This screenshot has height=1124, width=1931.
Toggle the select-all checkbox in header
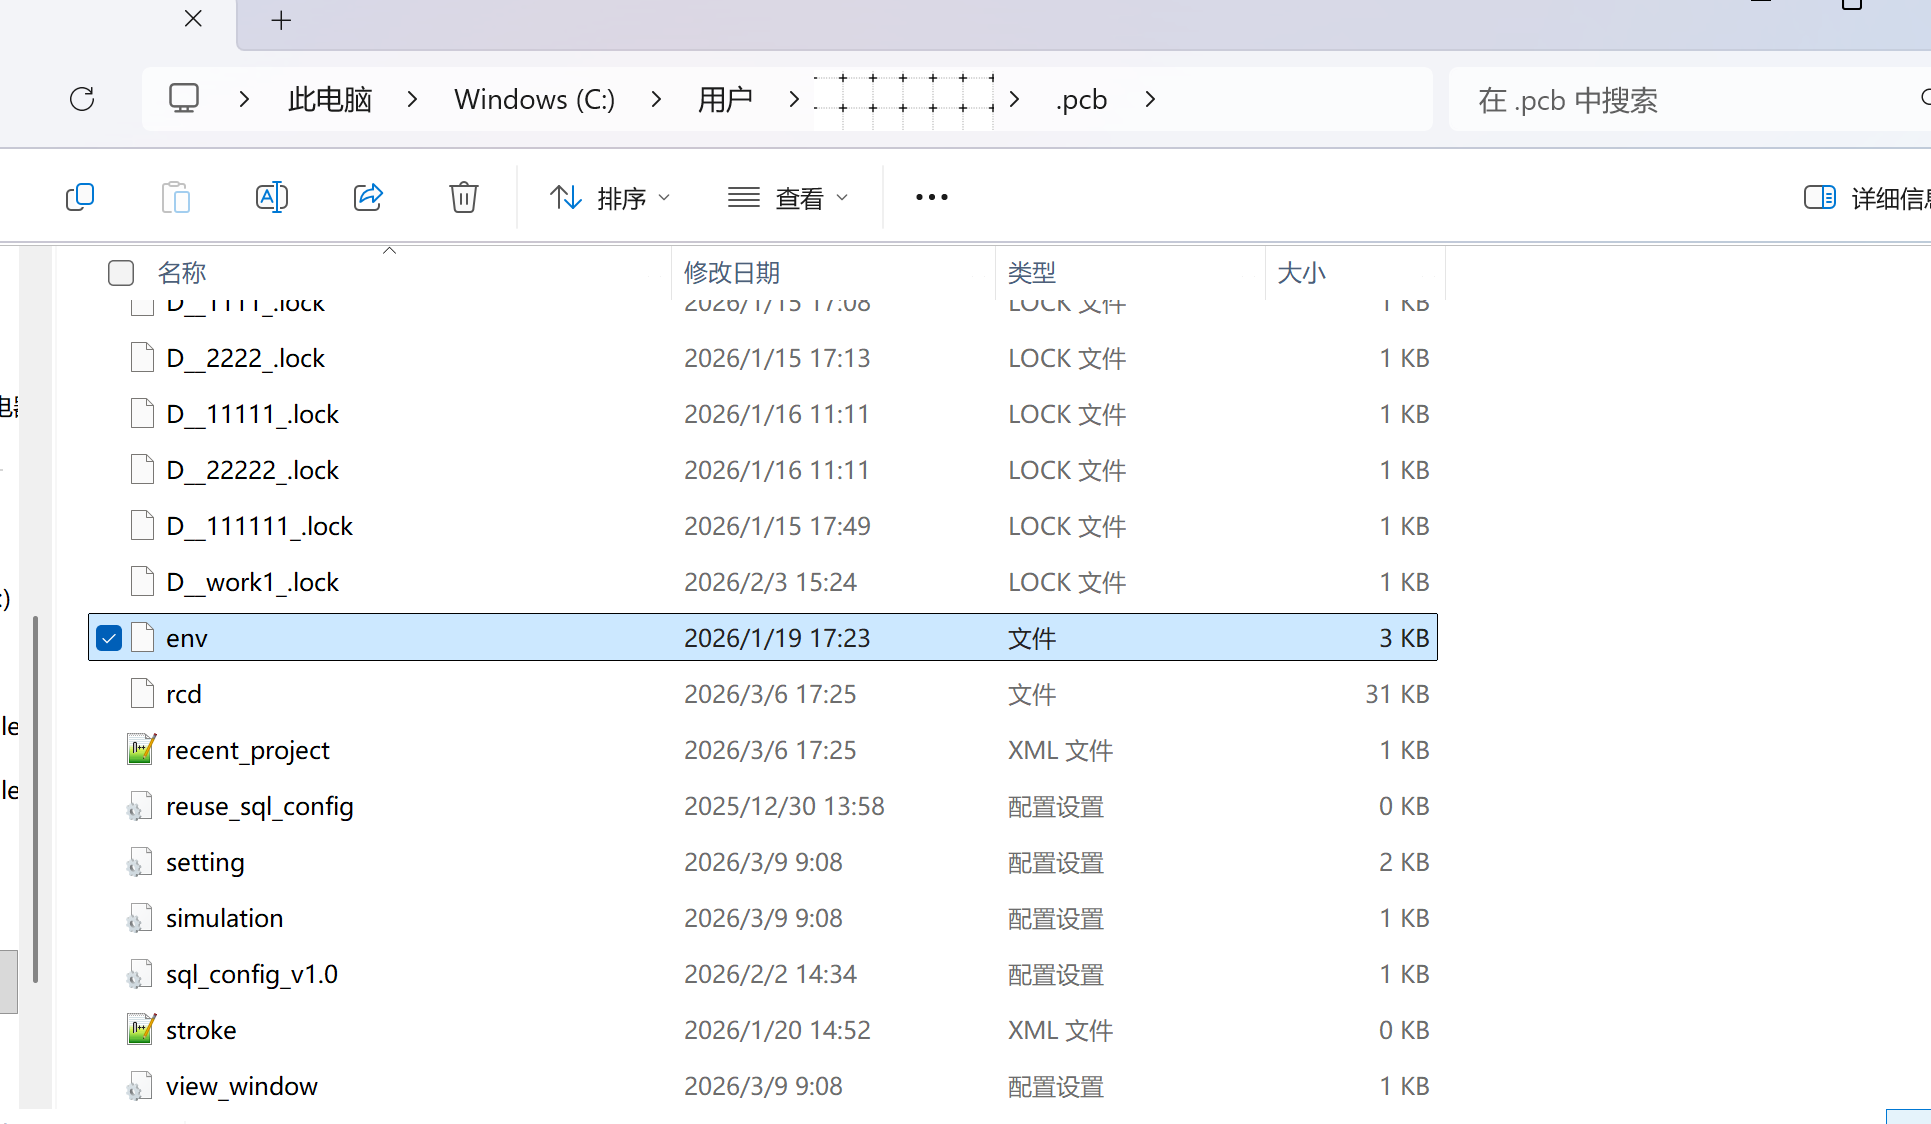[x=121, y=273]
